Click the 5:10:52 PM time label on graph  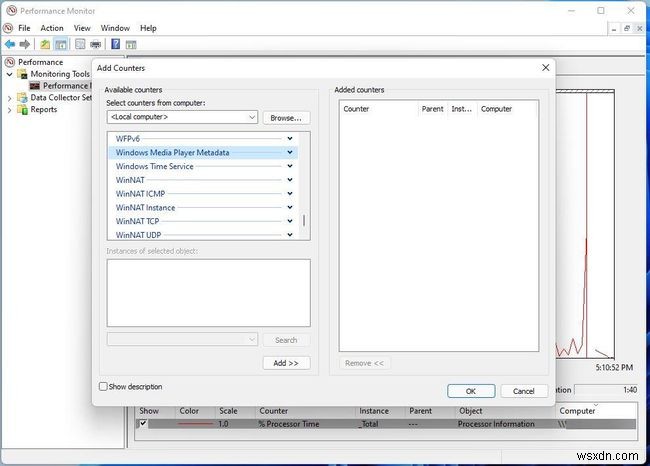point(614,367)
